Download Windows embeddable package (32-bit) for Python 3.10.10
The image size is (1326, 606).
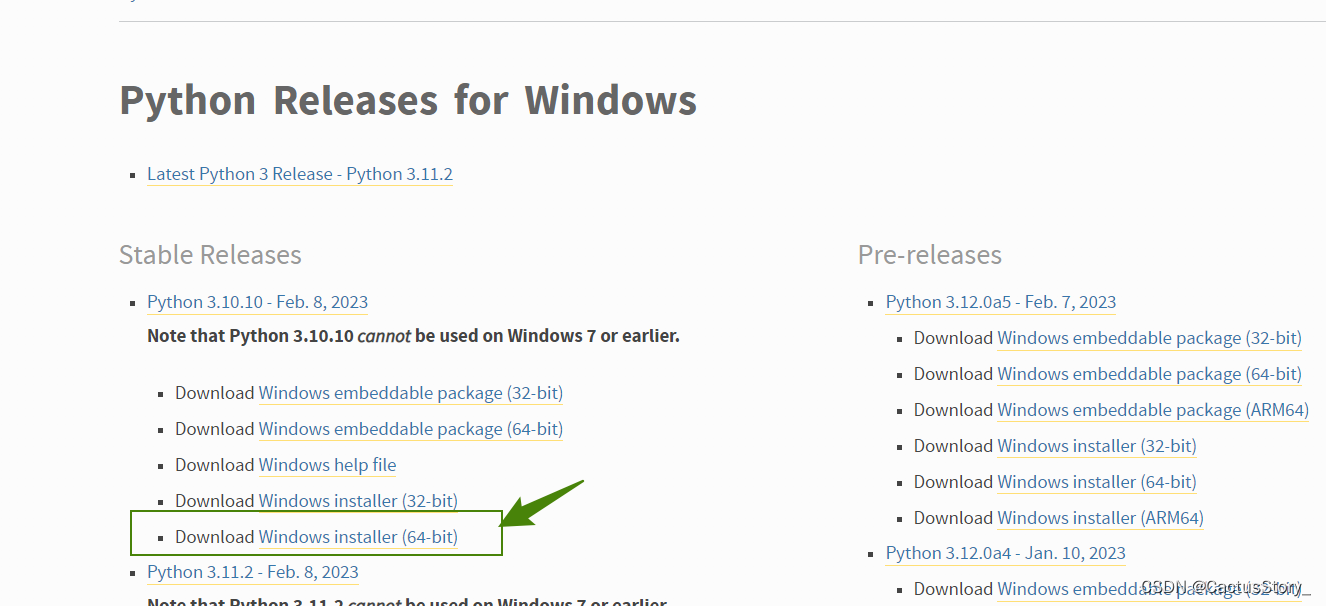[411, 393]
